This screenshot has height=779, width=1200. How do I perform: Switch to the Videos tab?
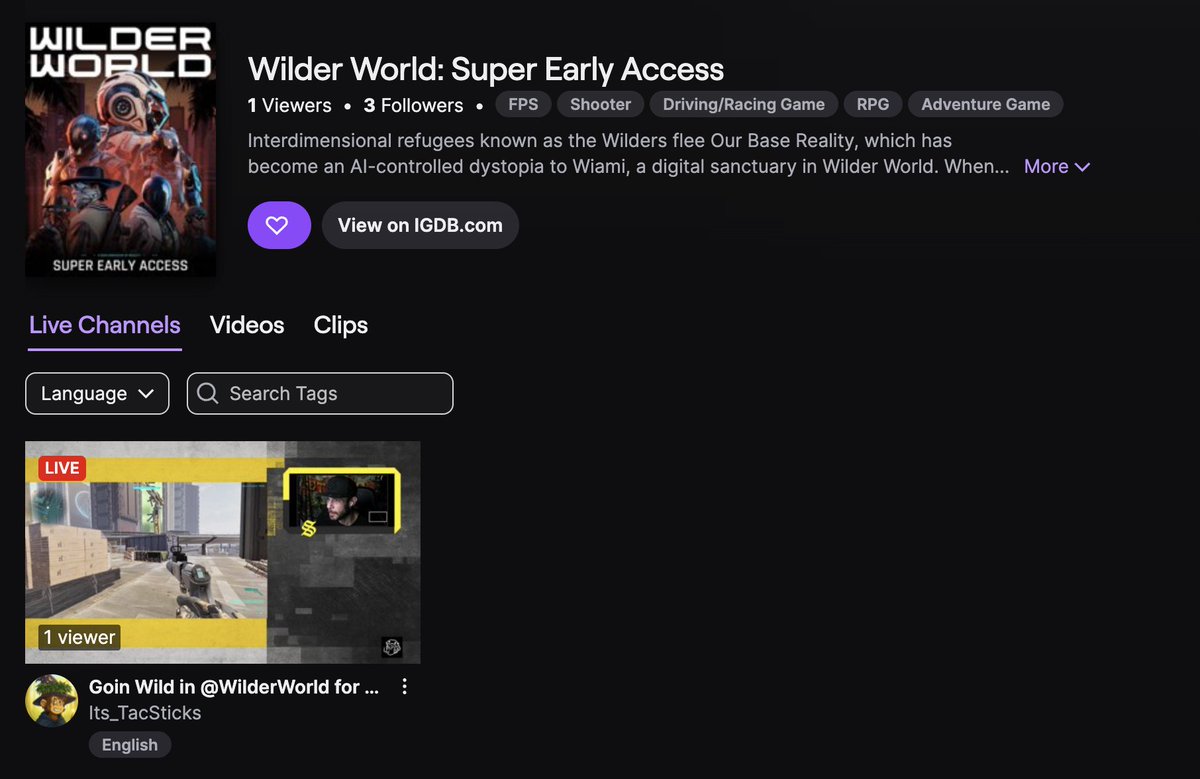pos(247,325)
